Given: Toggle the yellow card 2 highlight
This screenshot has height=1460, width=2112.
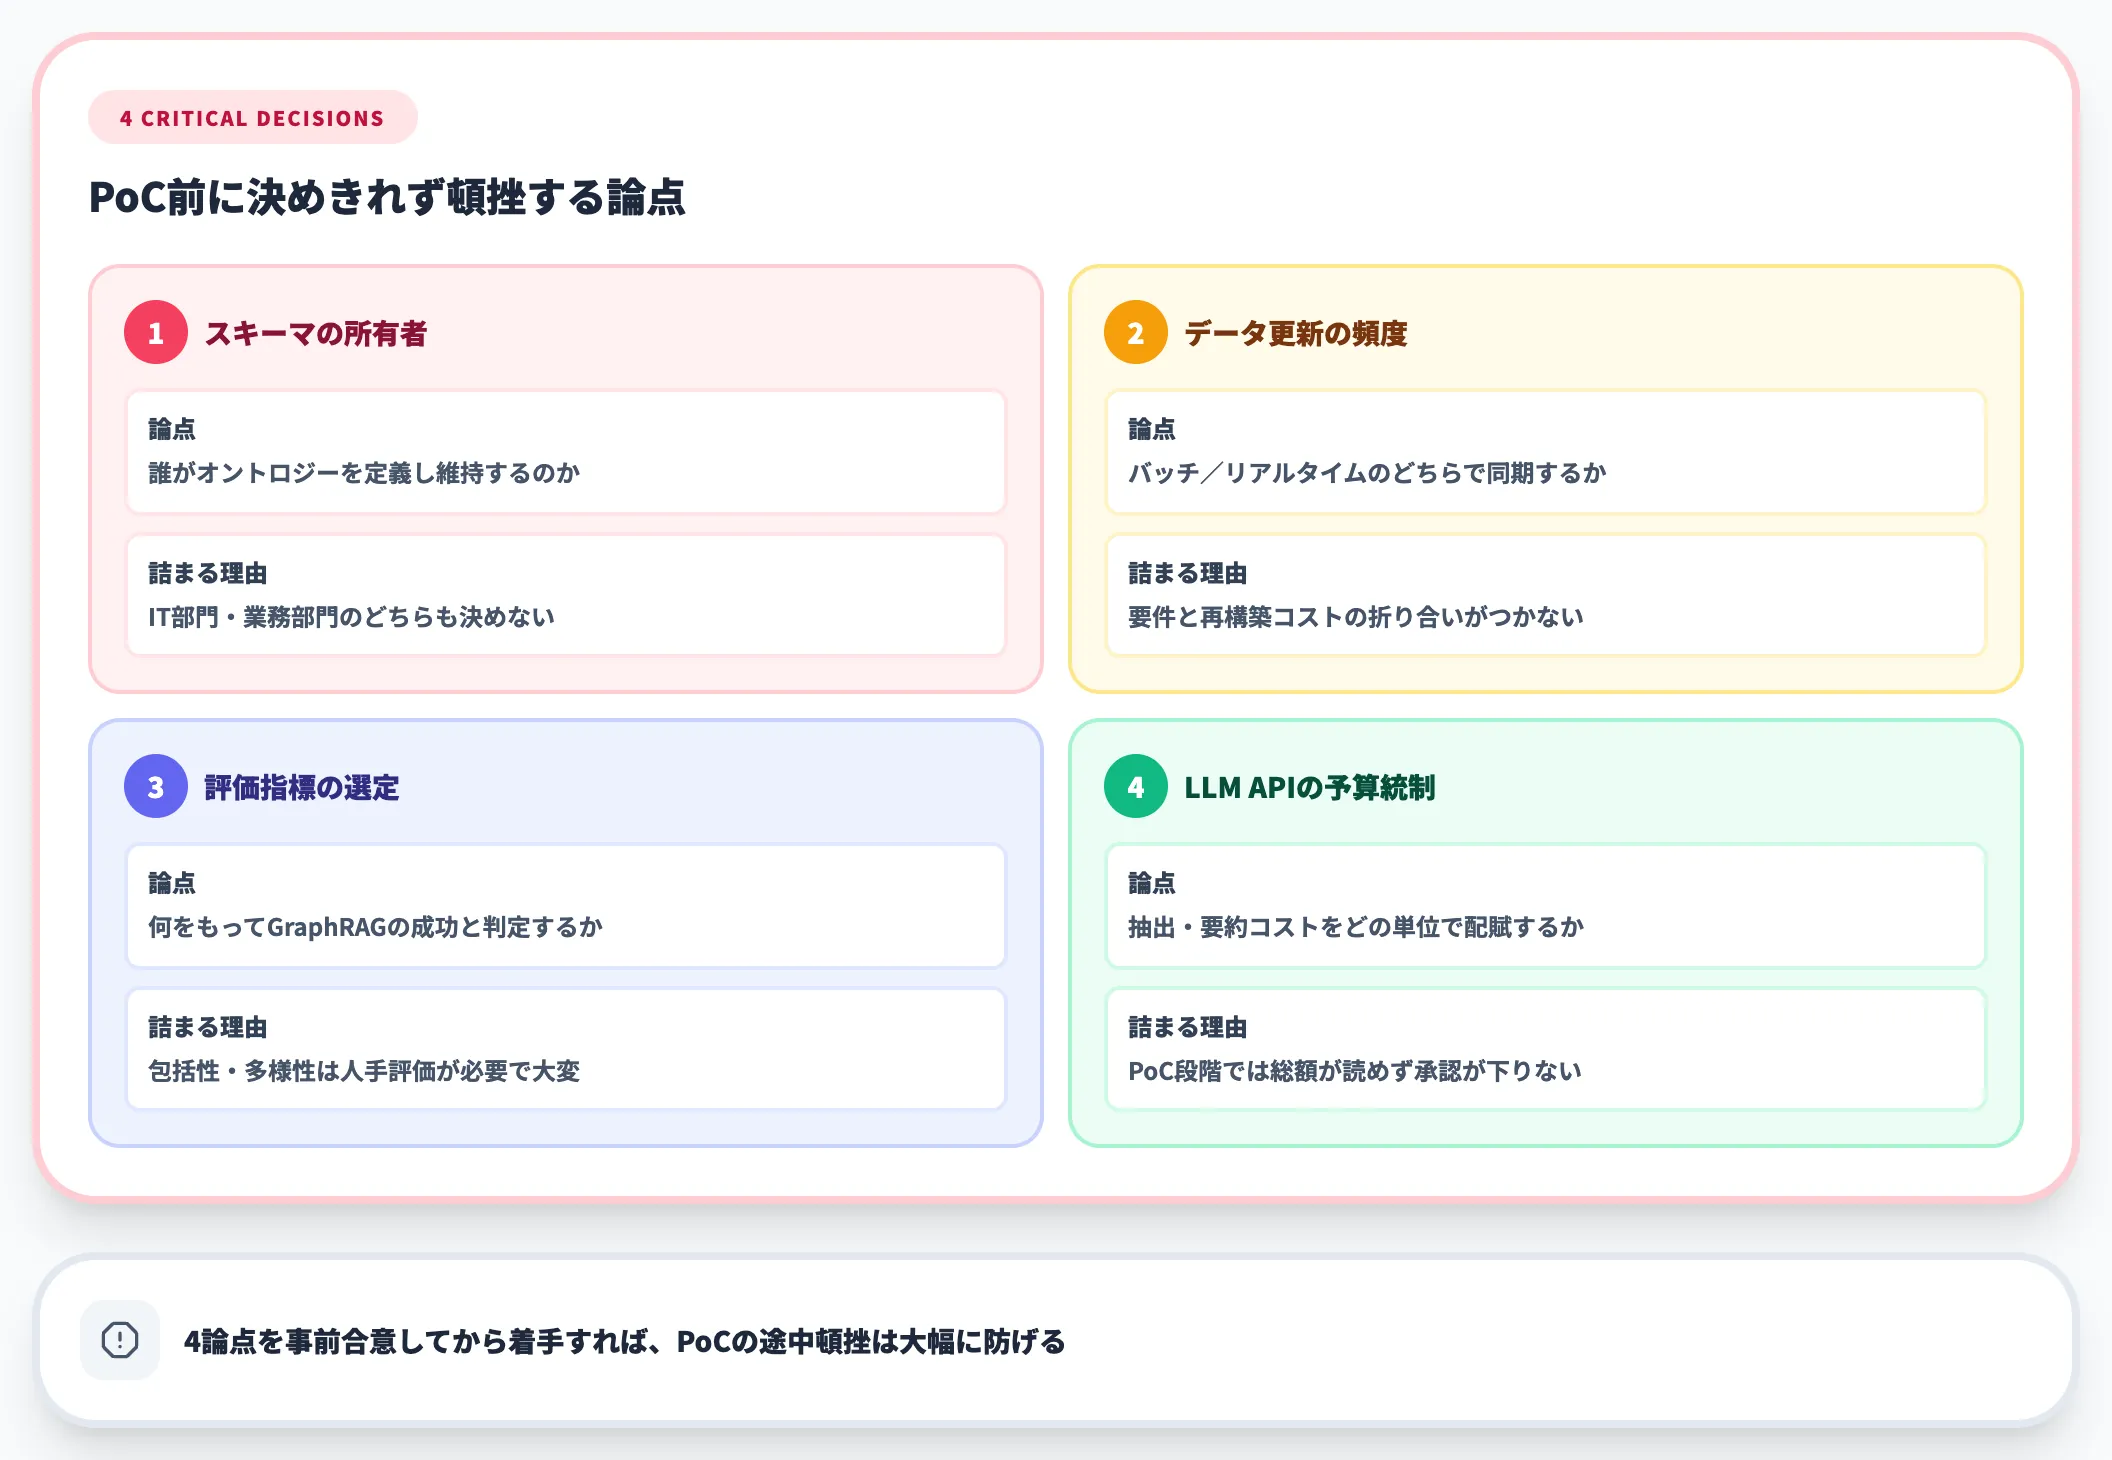Looking at the screenshot, I should pos(1545,480).
